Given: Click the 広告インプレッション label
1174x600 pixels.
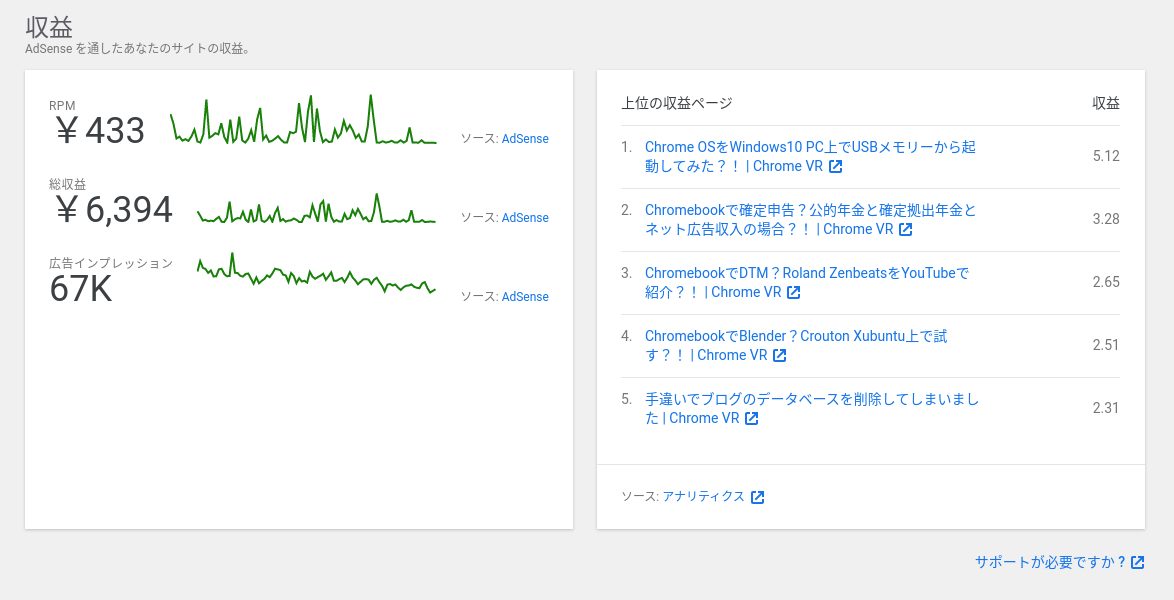Looking at the screenshot, I should click(x=111, y=263).
